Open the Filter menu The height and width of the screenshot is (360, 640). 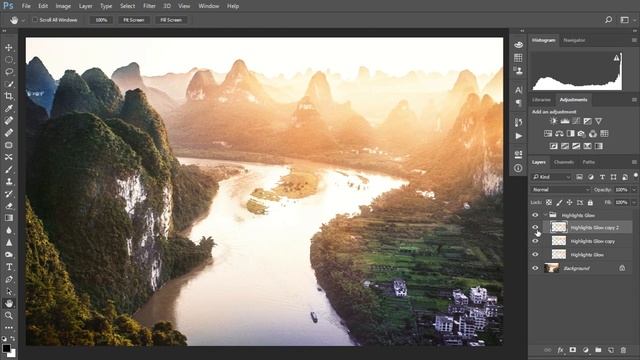[149, 6]
